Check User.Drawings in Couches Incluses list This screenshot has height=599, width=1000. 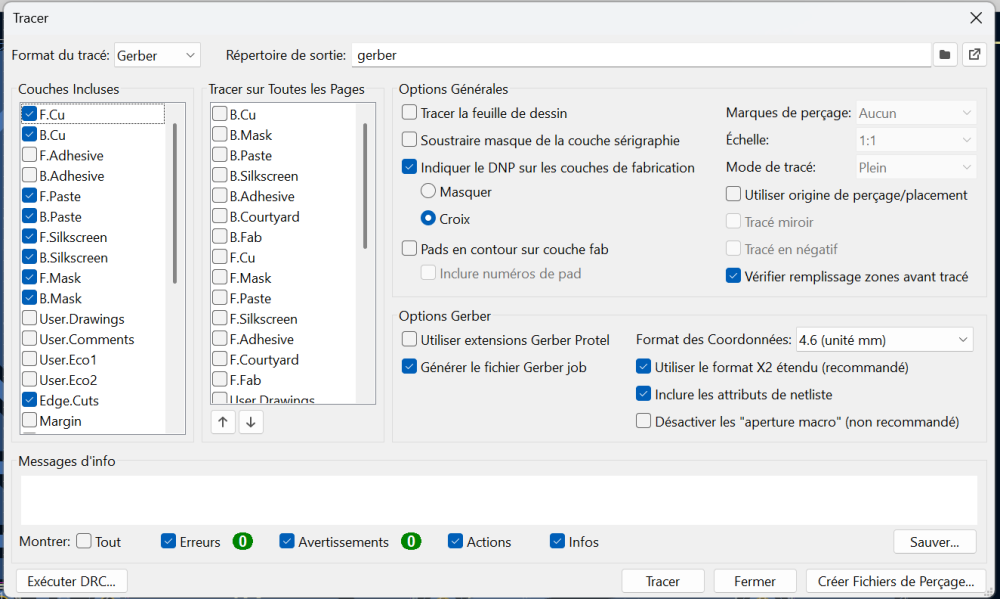coord(30,319)
